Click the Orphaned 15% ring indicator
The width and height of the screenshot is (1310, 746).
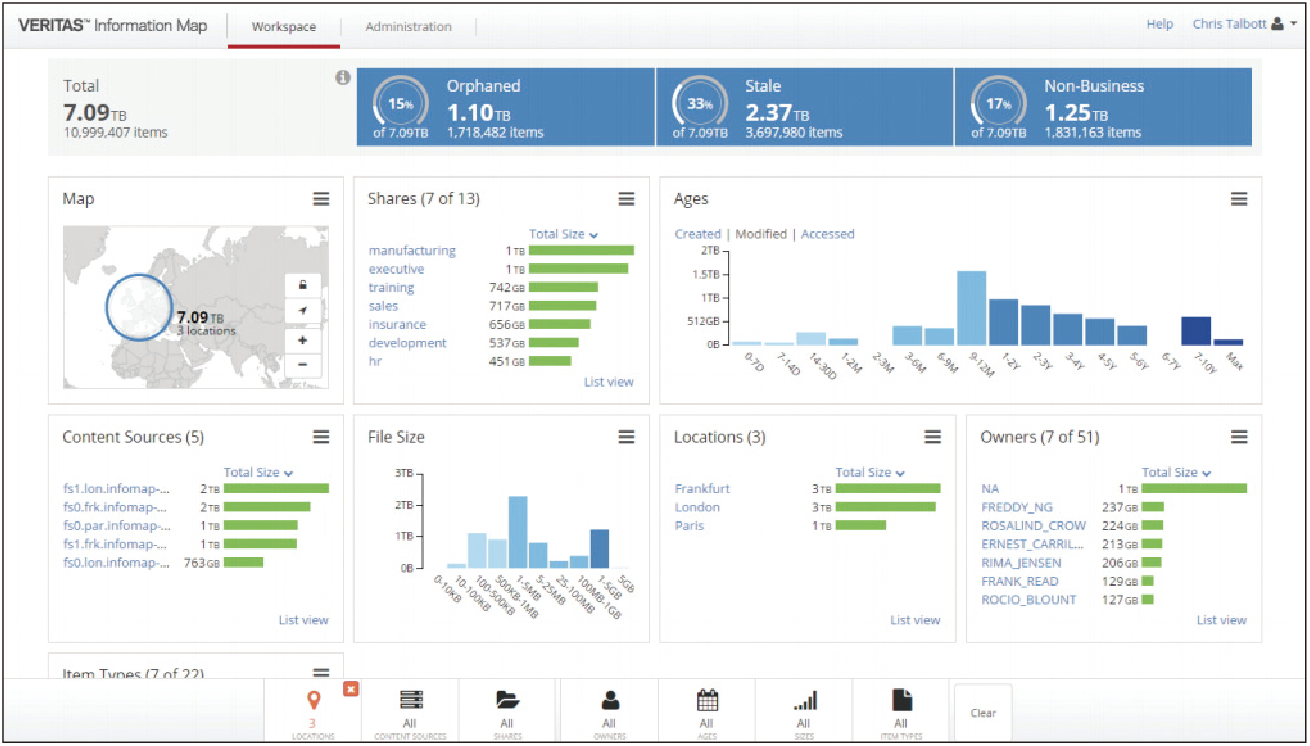(400, 104)
